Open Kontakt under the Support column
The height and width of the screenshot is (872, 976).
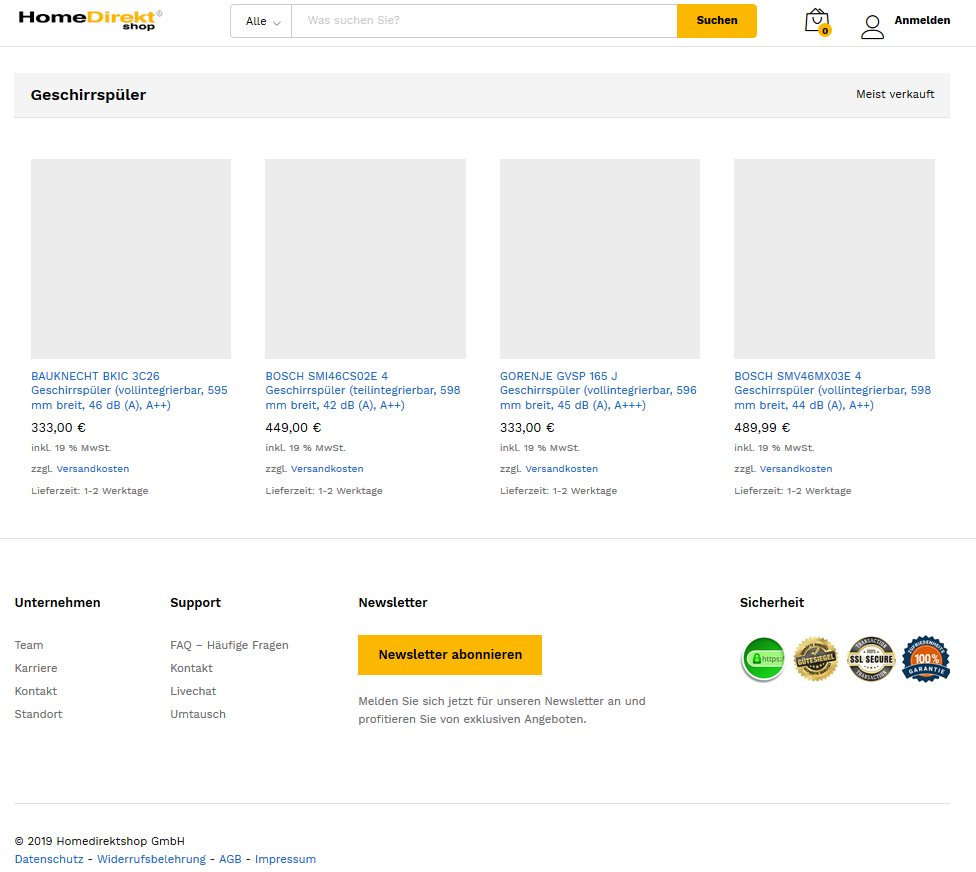point(192,668)
